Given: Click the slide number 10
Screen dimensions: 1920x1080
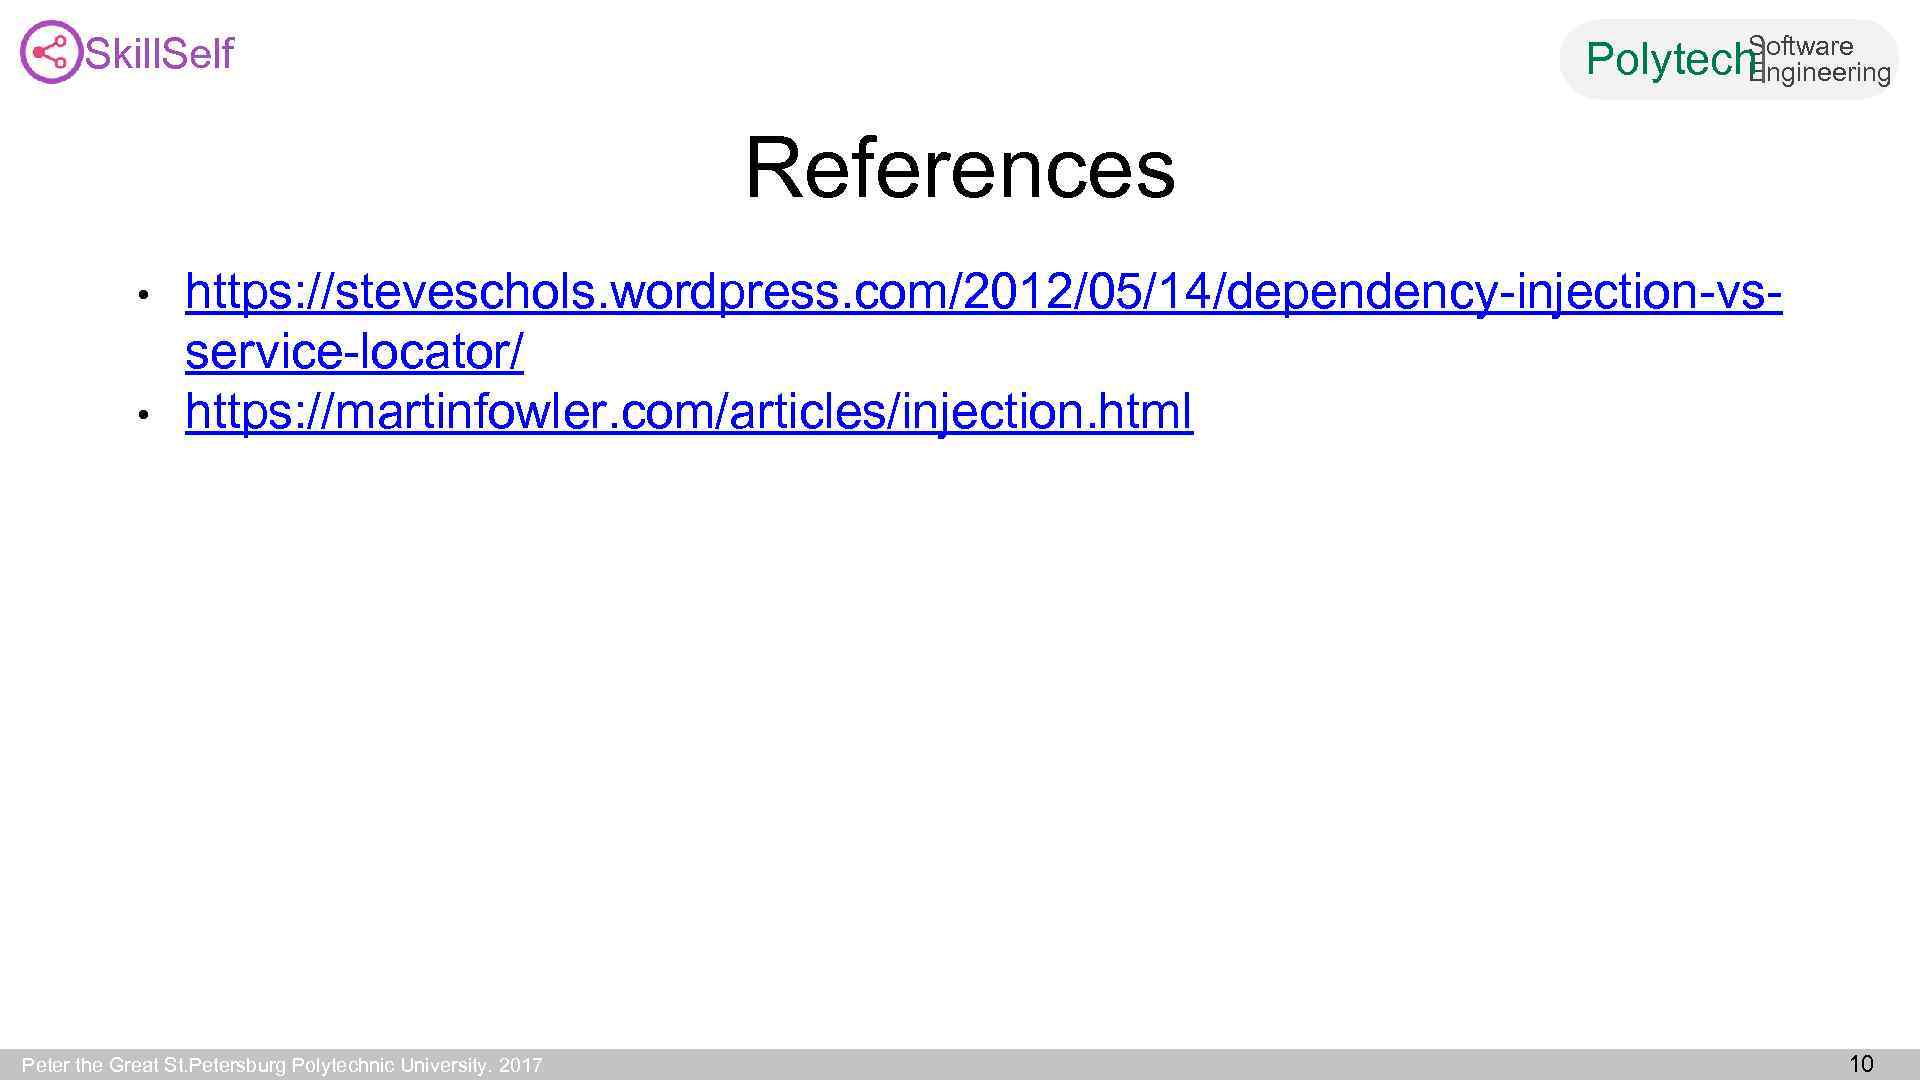Looking at the screenshot, I should pos(1861,1063).
